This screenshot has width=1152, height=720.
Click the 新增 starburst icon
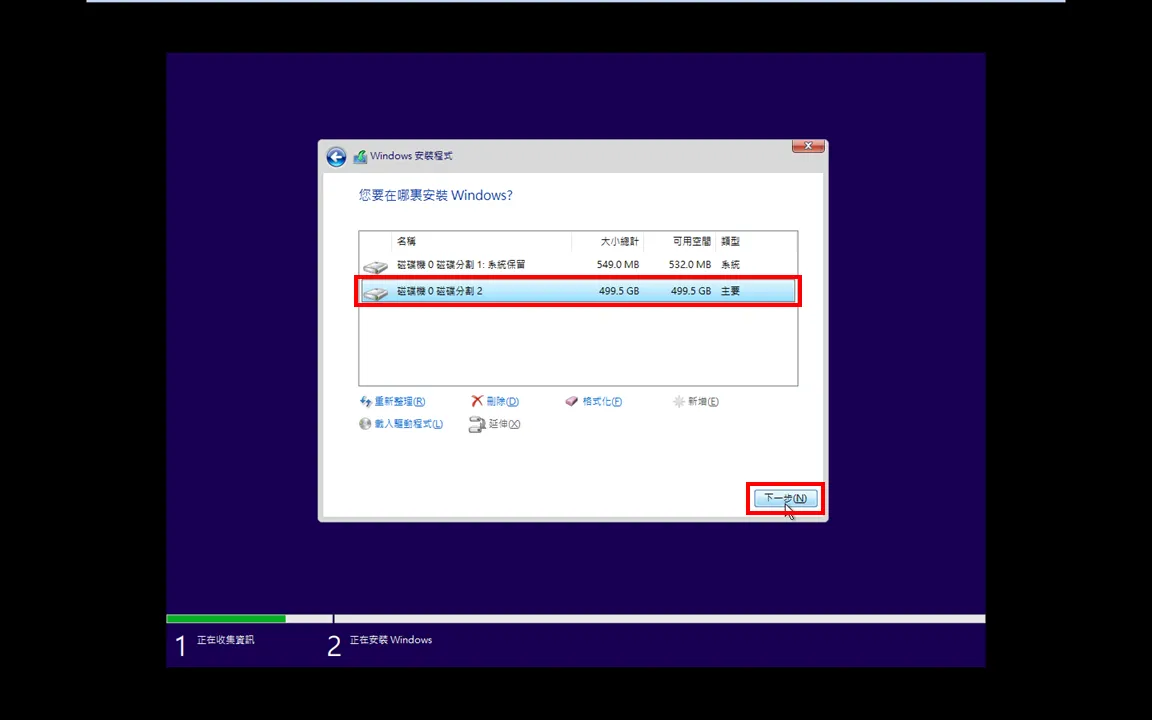click(679, 401)
